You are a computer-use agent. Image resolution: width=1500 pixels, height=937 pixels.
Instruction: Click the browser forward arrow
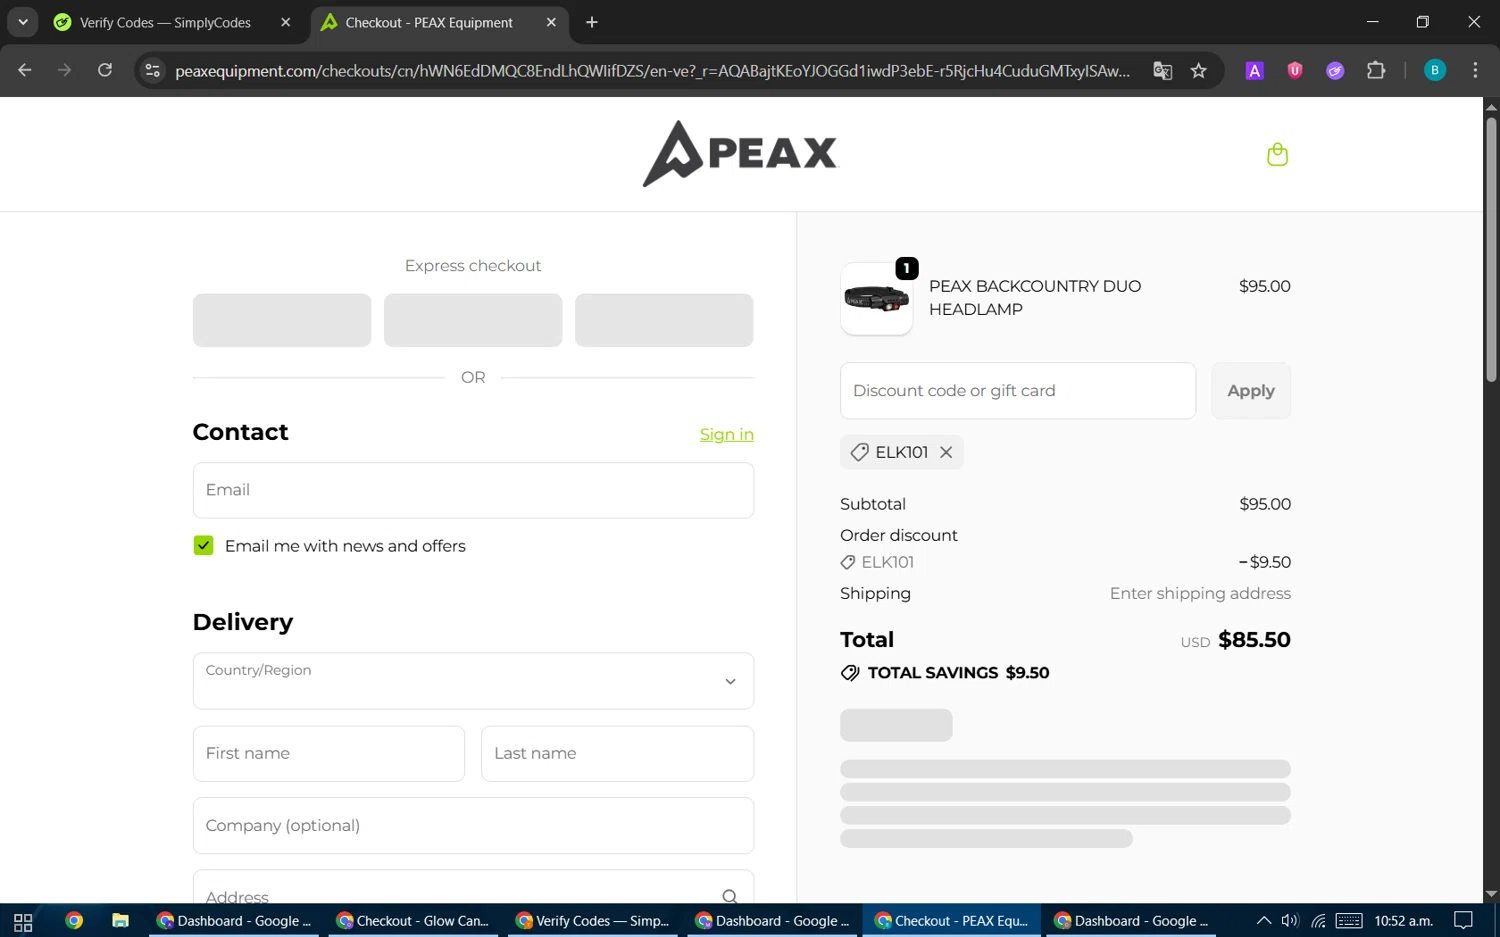pyautogui.click(x=65, y=70)
